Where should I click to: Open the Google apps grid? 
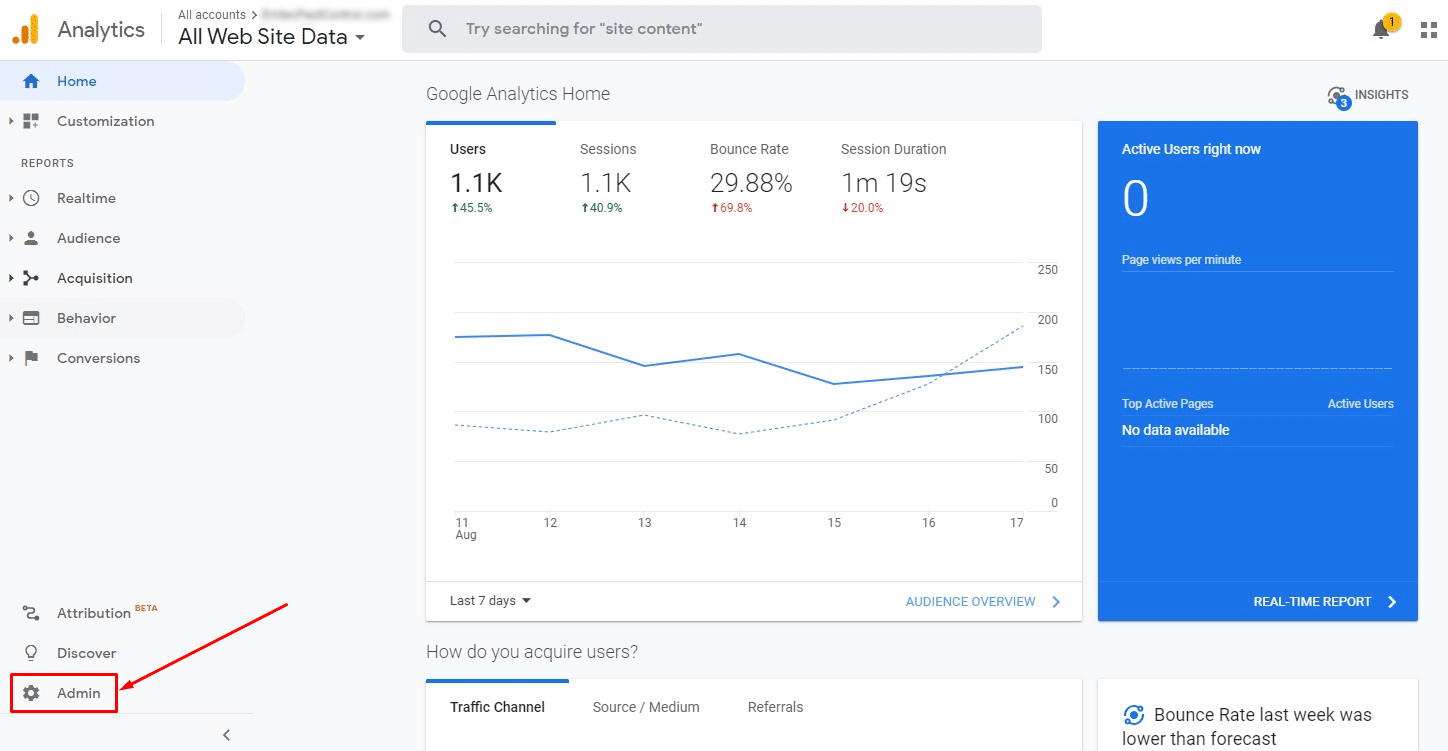pos(1429,30)
